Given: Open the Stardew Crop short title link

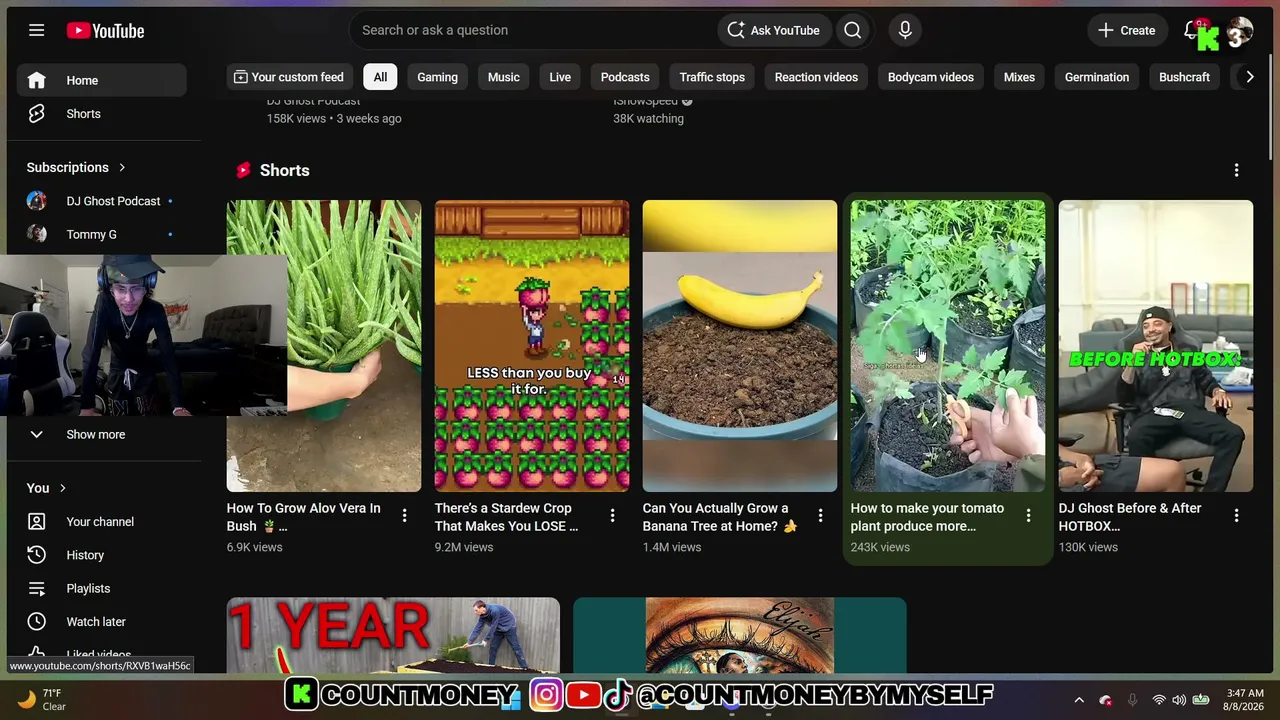Looking at the screenshot, I should pyautogui.click(x=506, y=517).
